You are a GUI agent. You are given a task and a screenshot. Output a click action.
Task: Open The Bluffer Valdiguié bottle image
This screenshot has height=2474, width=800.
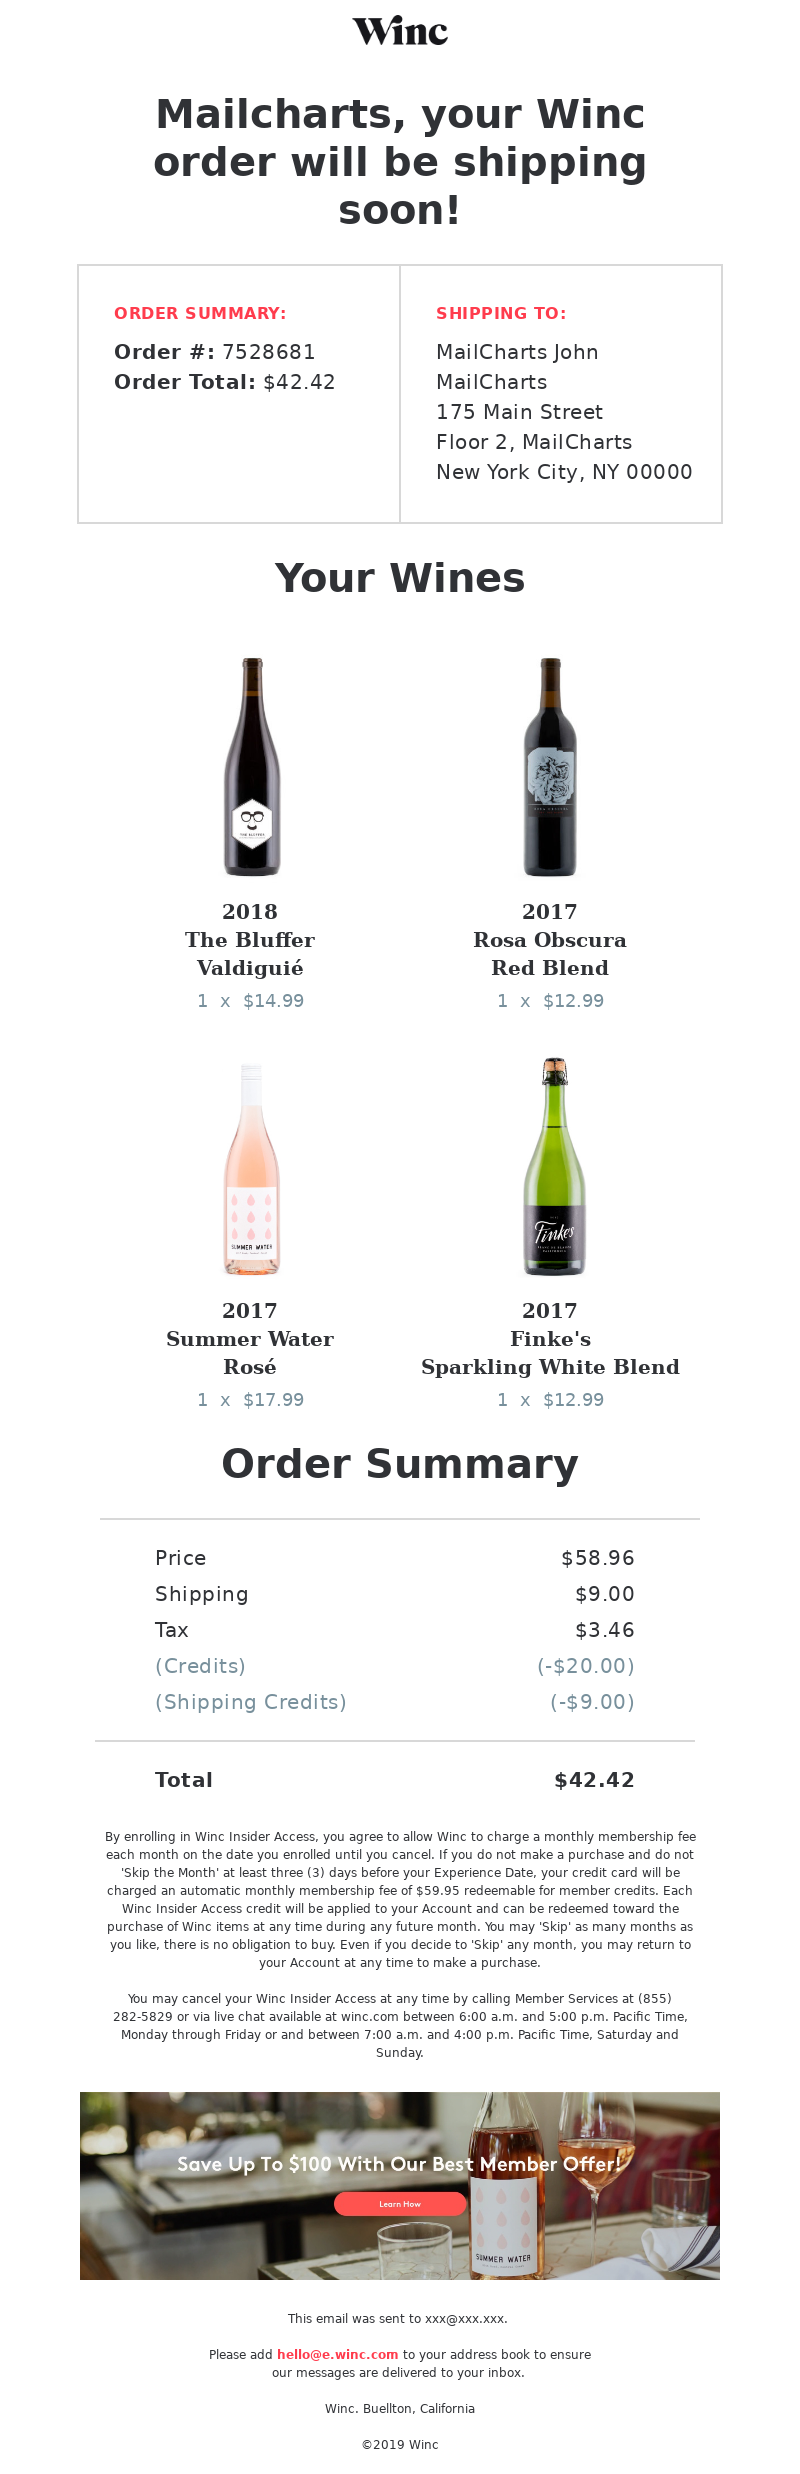[251, 767]
